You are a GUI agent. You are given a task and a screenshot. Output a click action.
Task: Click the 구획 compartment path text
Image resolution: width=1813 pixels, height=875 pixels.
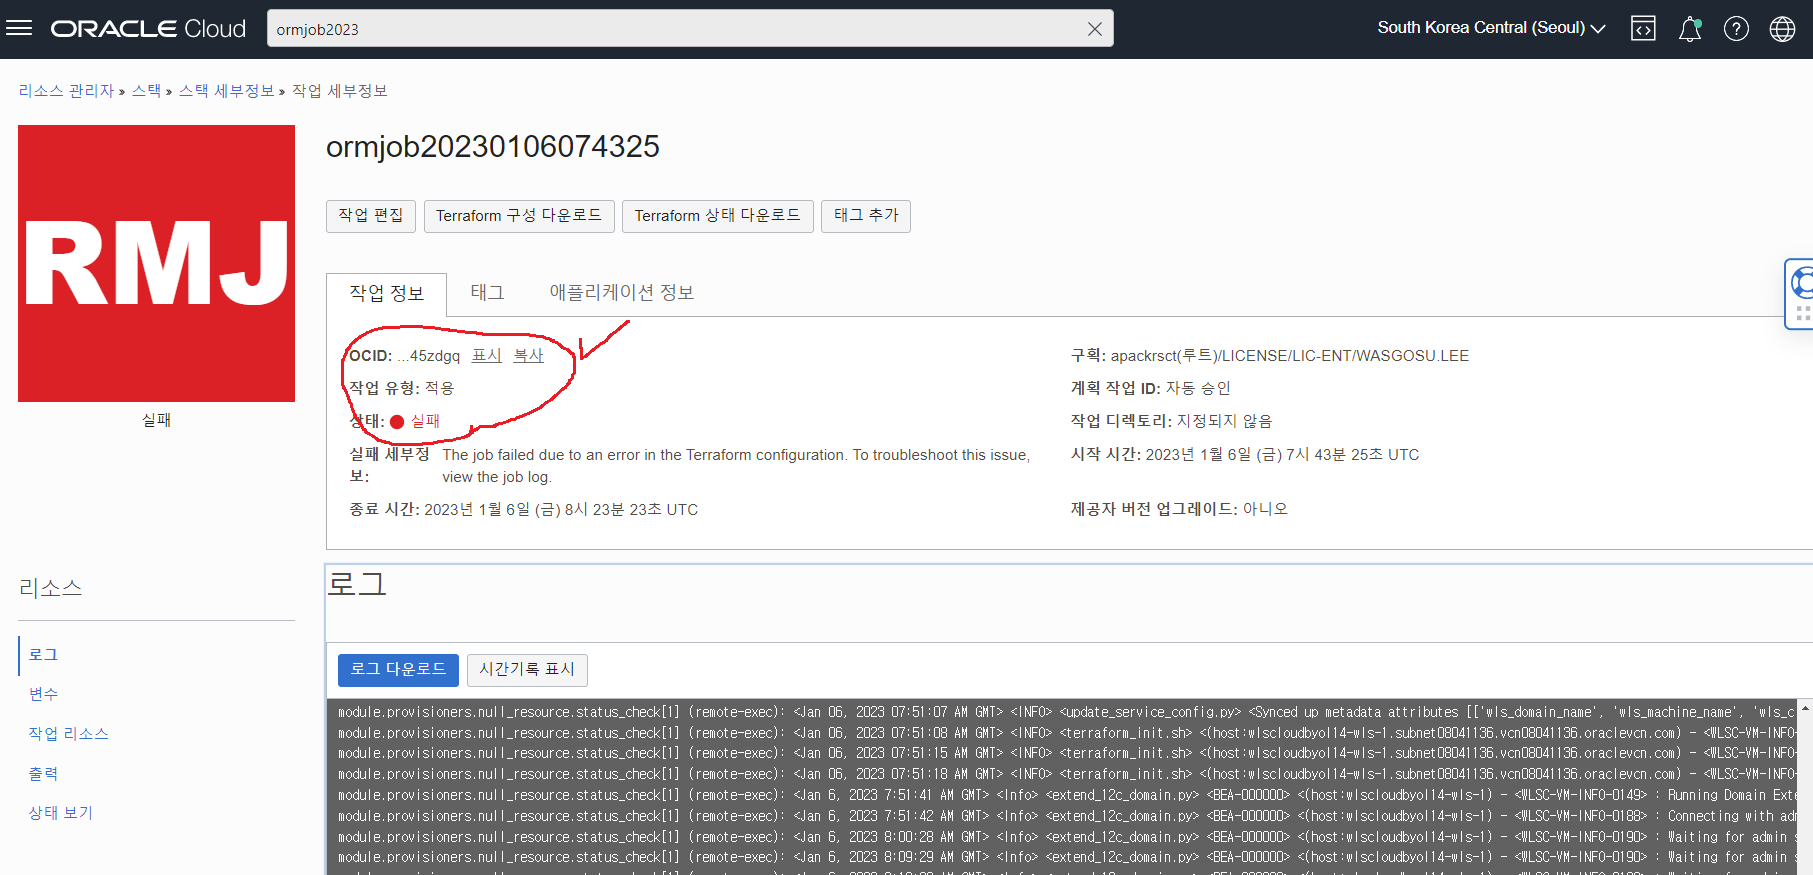point(1290,356)
